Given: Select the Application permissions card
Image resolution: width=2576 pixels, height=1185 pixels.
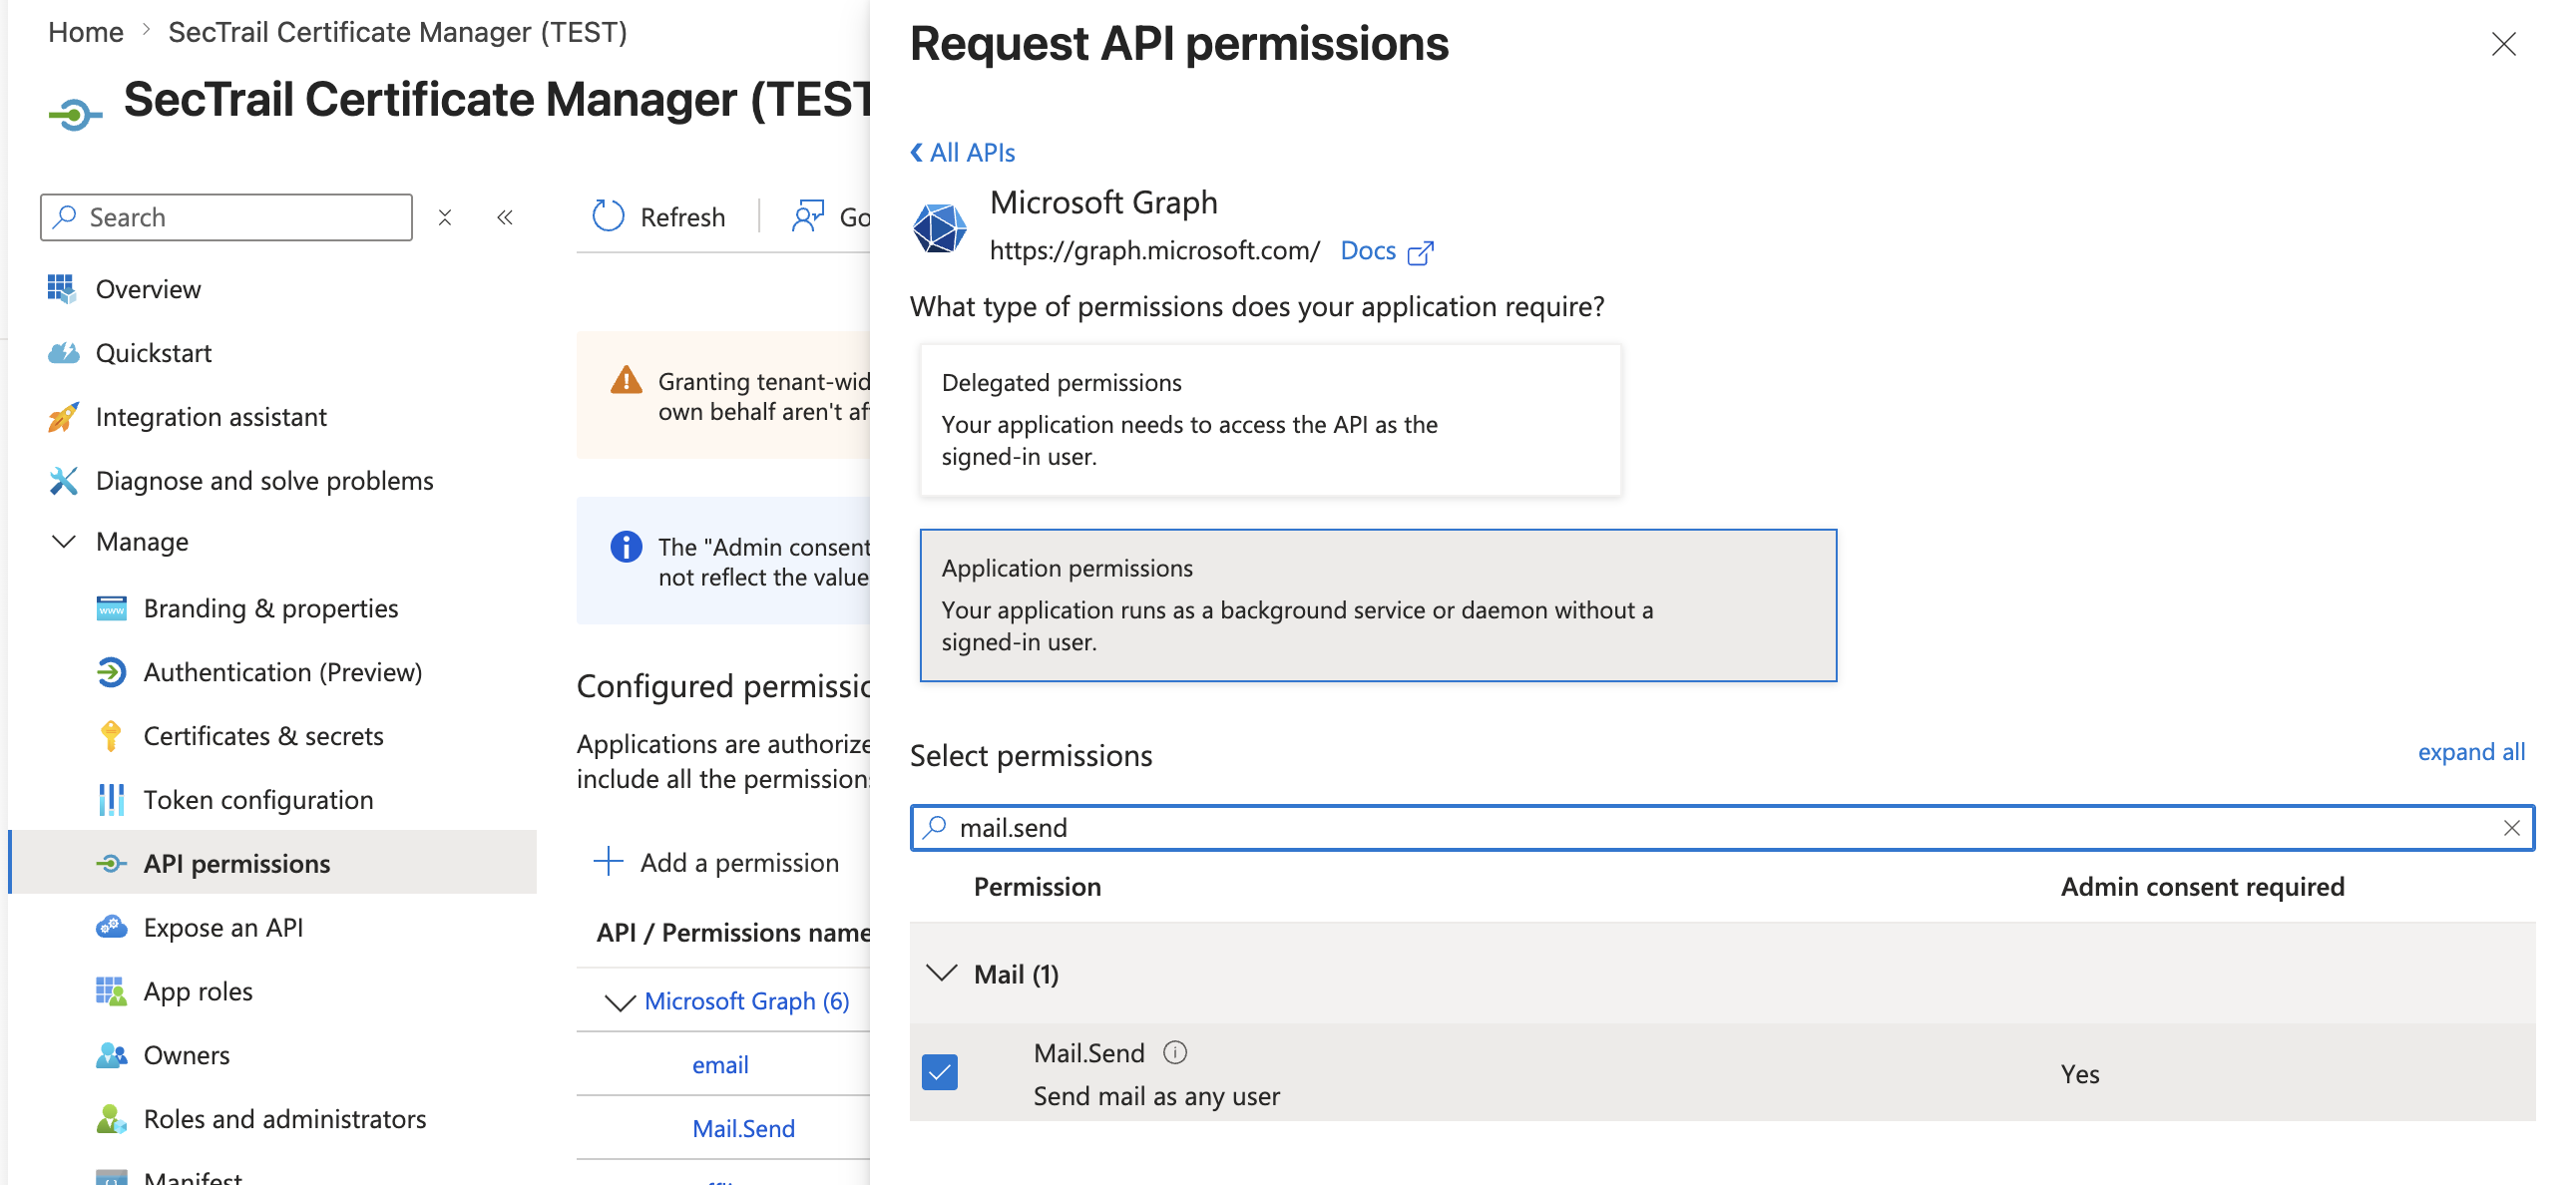Looking at the screenshot, I should pyautogui.click(x=1378, y=605).
